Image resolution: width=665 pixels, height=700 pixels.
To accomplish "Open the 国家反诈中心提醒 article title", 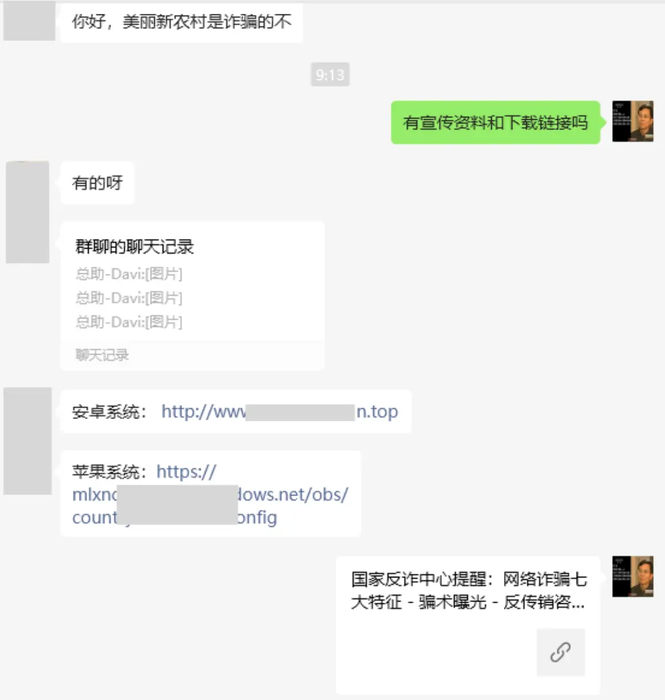I will point(468,591).
